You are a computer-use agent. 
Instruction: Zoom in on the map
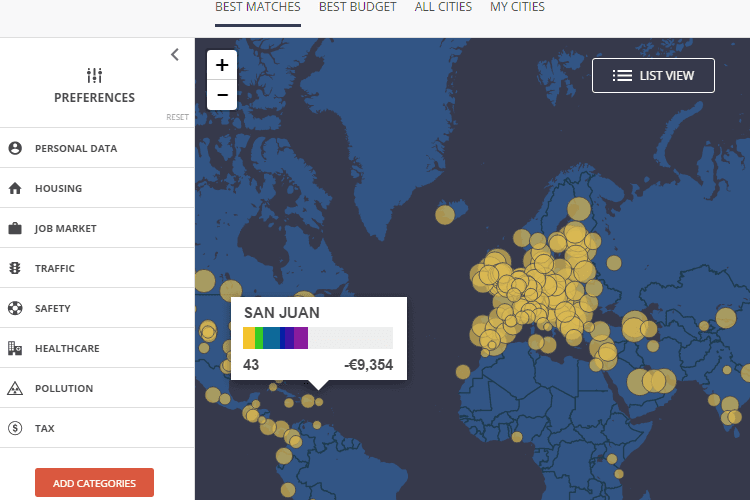[x=222, y=65]
